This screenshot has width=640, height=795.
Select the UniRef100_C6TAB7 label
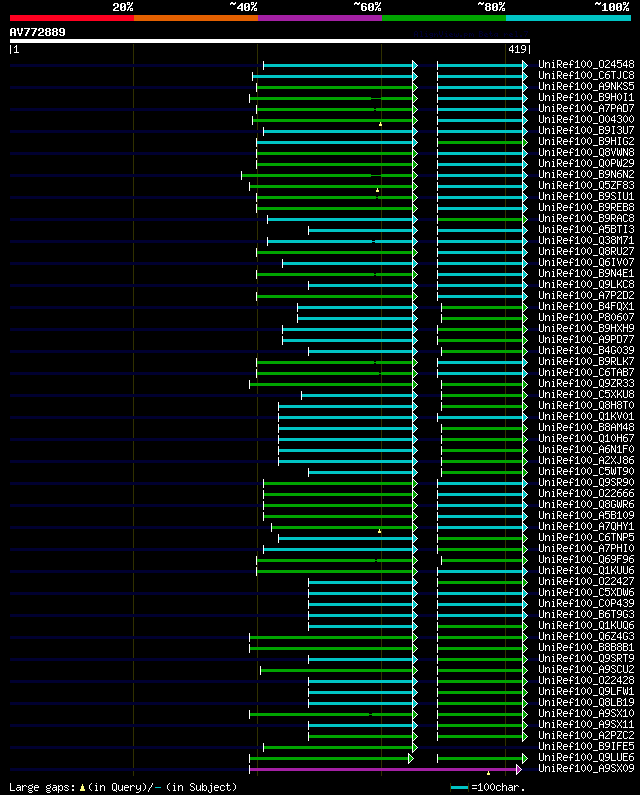pyautogui.click(x=586, y=373)
